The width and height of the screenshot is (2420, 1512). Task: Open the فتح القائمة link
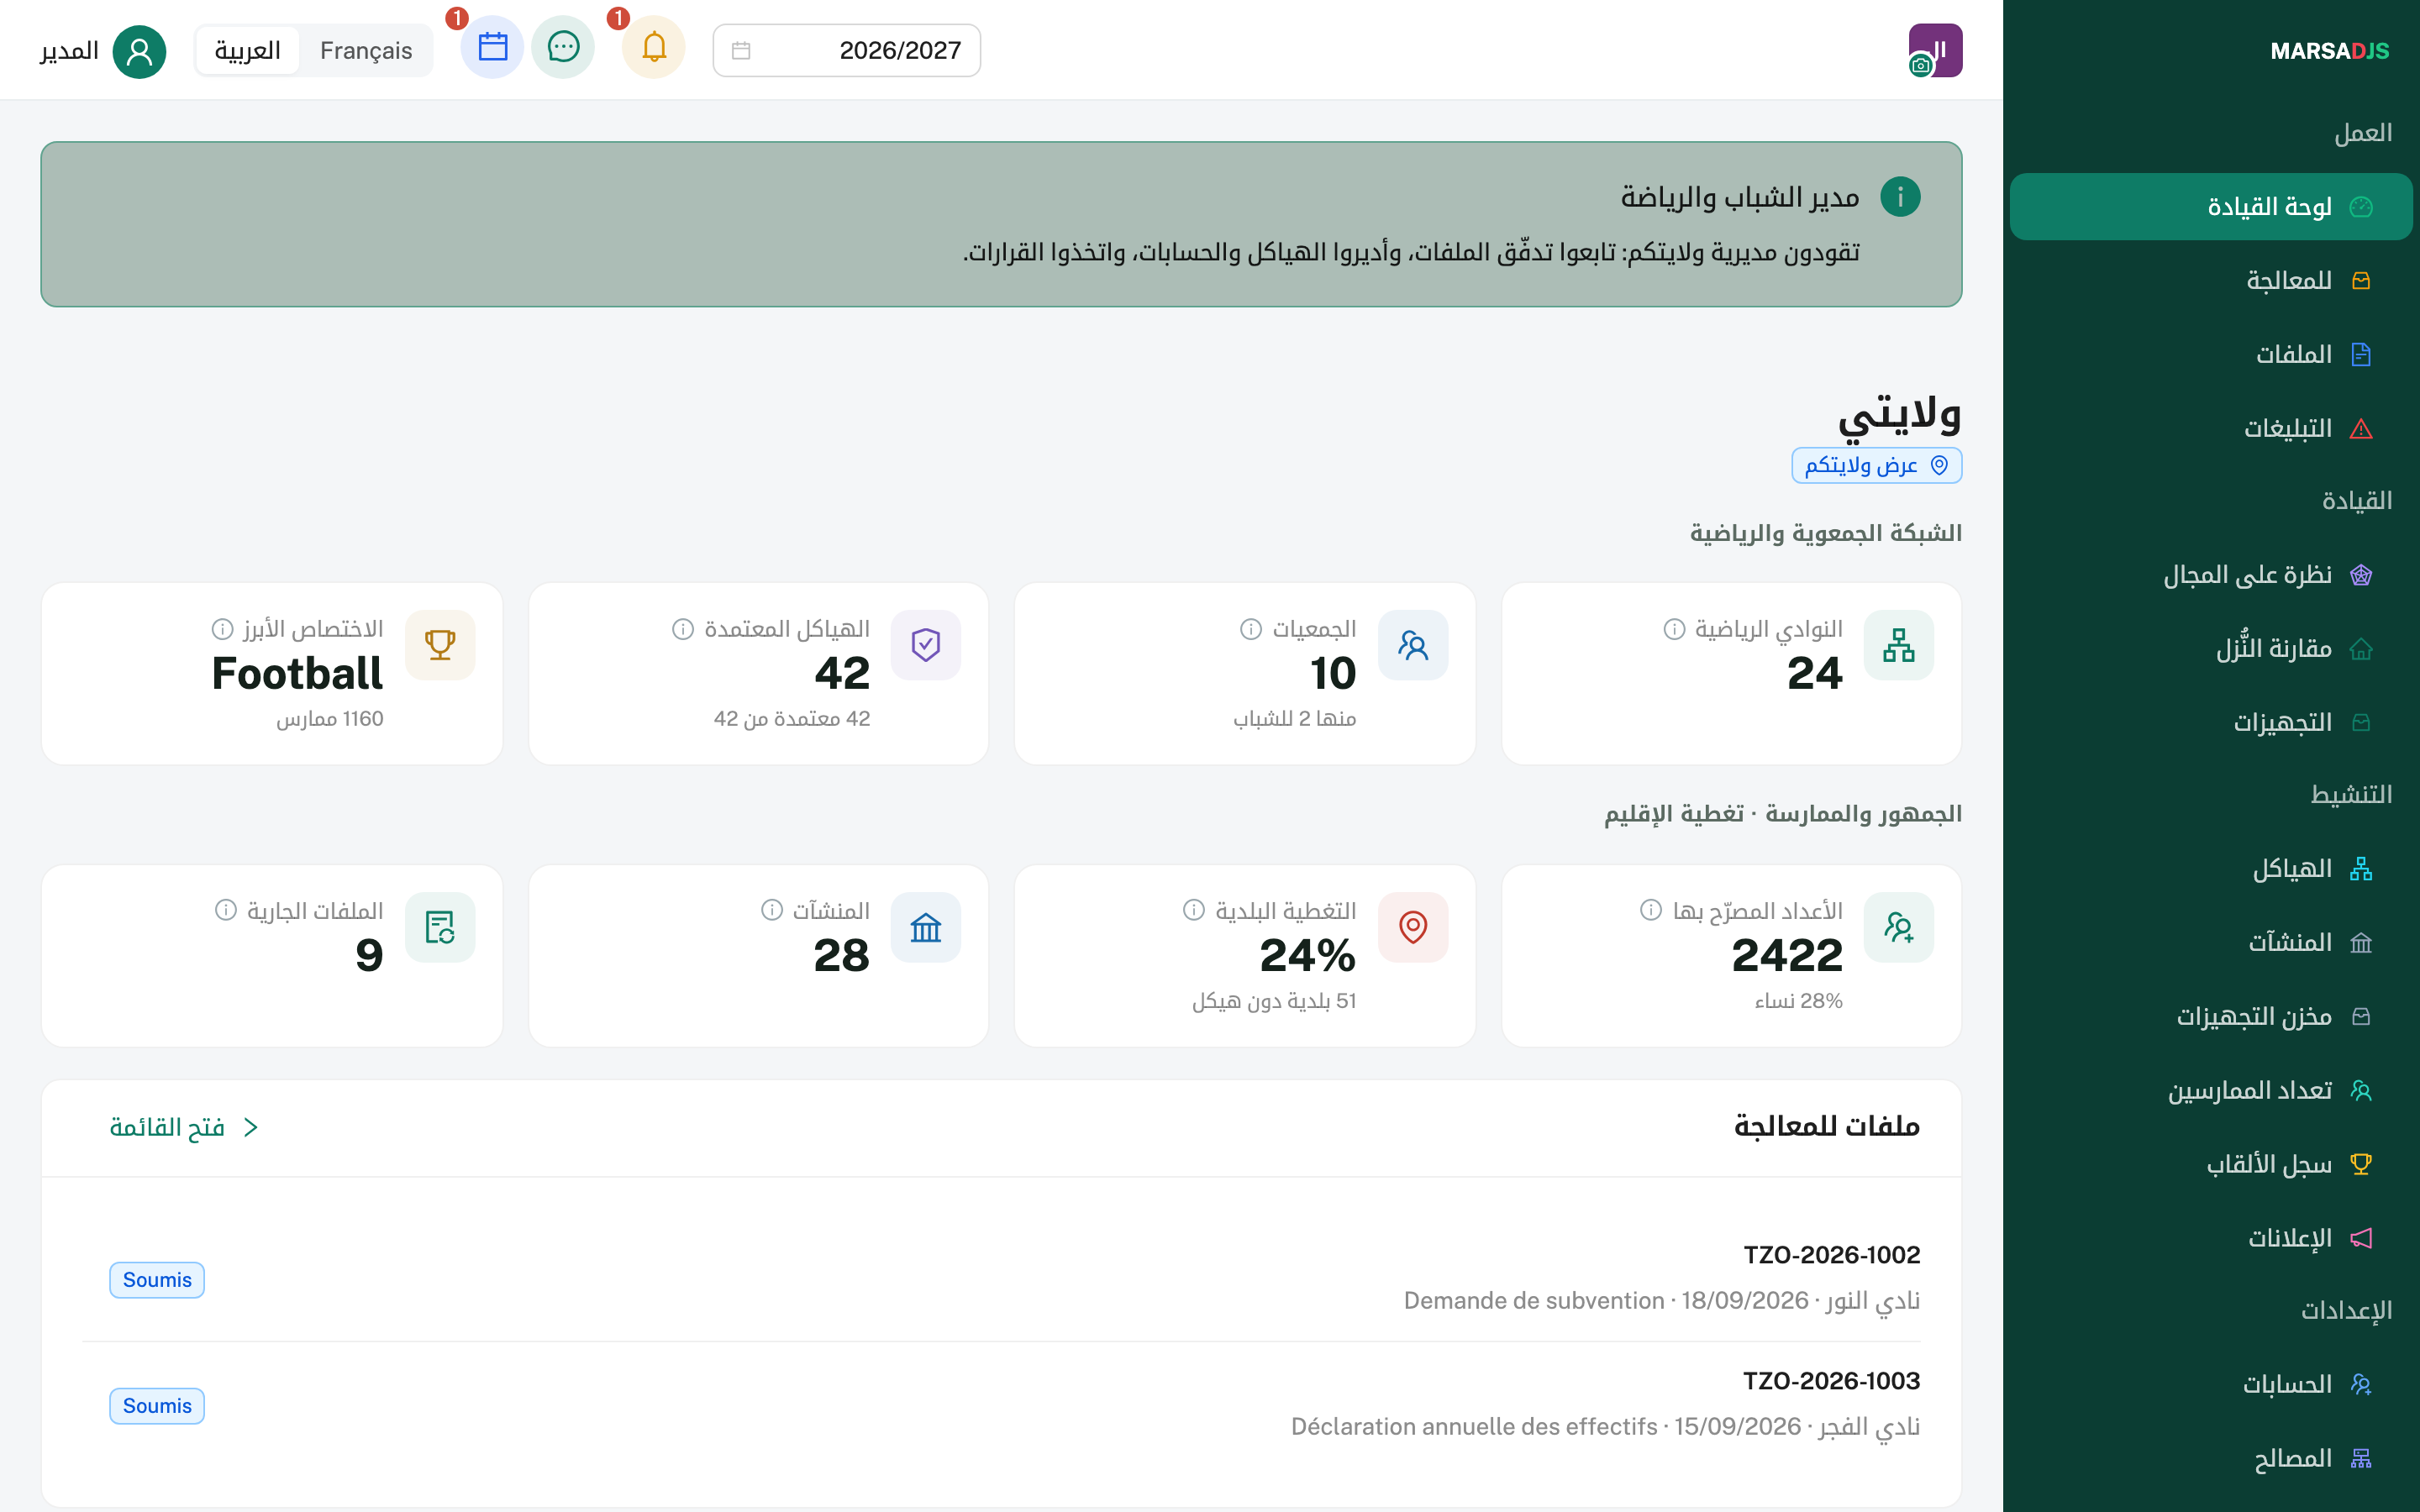point(167,1128)
